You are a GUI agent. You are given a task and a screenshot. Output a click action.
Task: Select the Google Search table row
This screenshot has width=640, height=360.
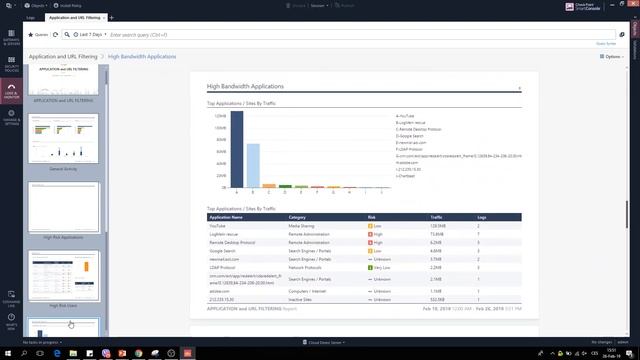coord(364,251)
